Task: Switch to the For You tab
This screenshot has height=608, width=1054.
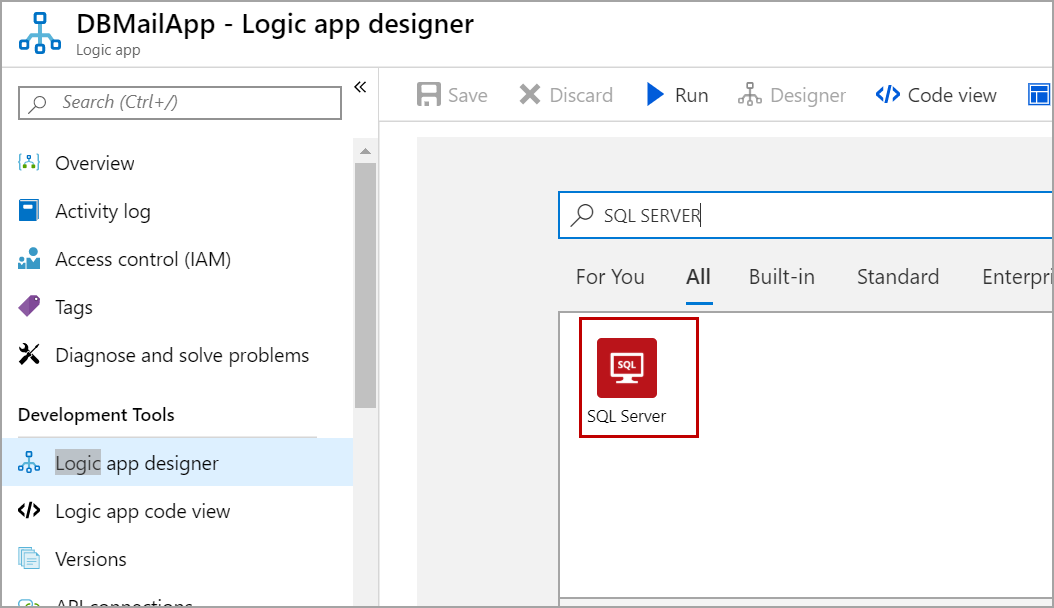Action: [610, 277]
